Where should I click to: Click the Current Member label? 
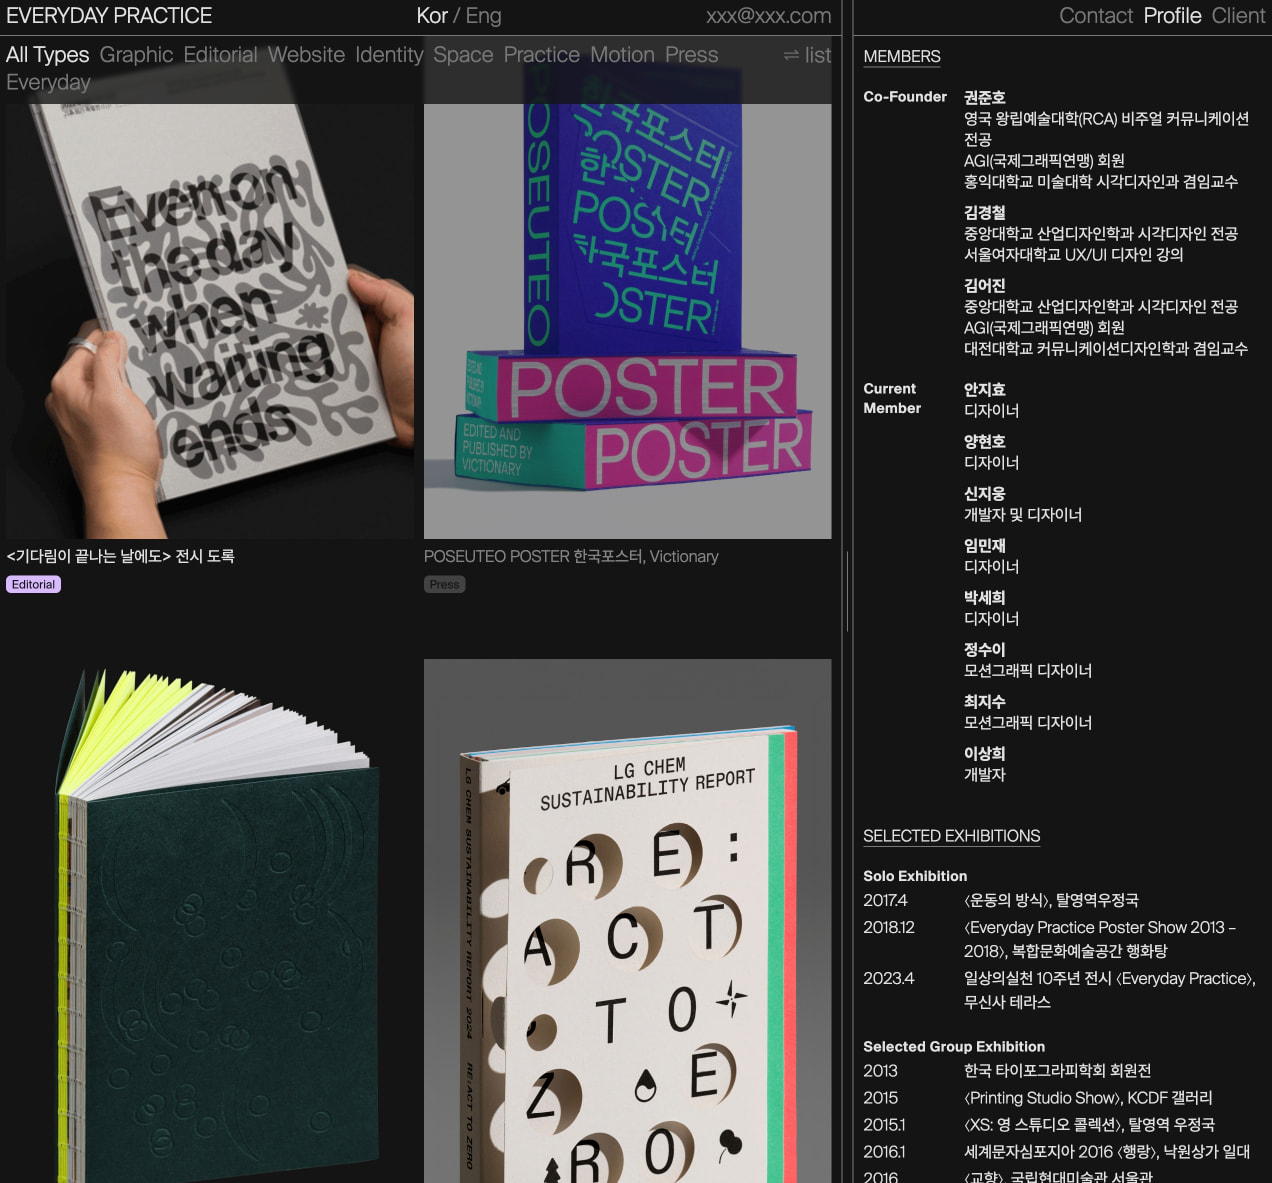pyautogui.click(x=892, y=398)
